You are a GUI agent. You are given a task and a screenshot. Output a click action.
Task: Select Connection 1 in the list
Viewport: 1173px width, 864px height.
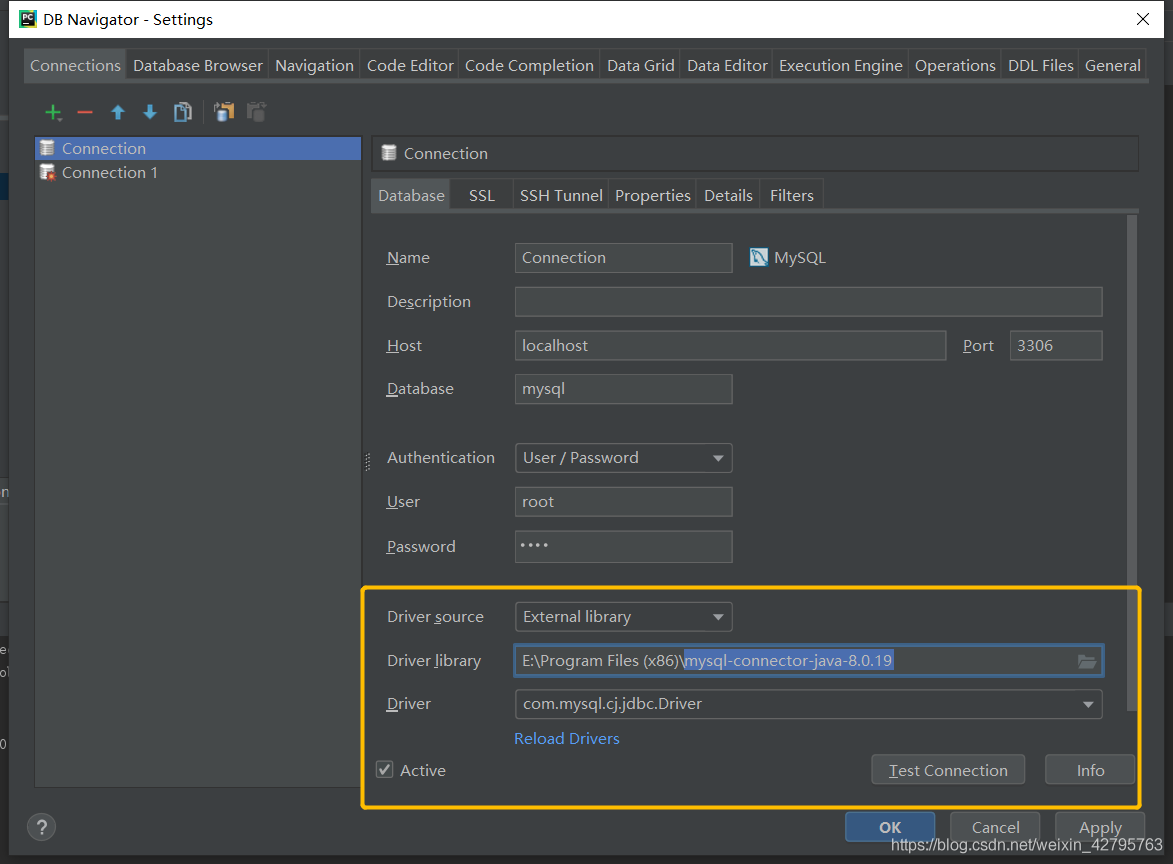point(109,173)
